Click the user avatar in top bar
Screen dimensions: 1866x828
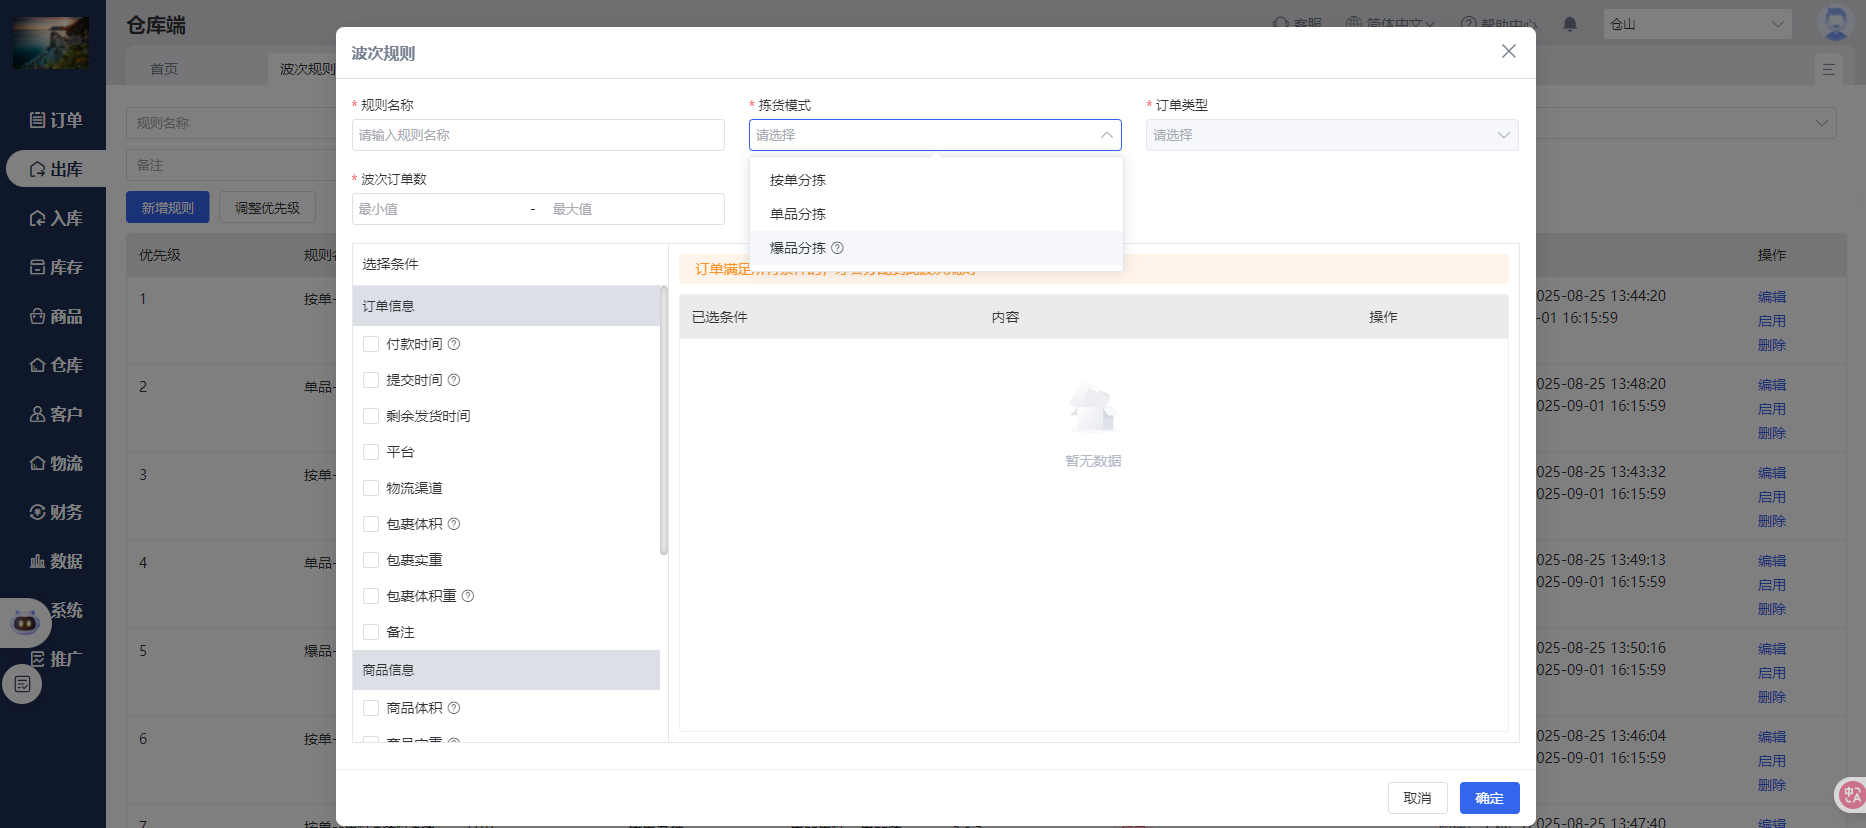coord(1835,23)
